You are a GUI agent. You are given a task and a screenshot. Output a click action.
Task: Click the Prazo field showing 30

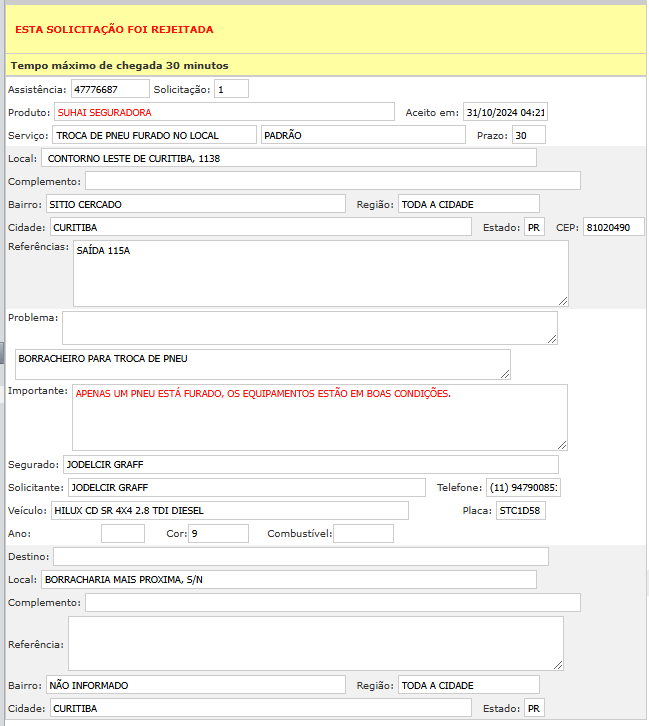click(528, 135)
